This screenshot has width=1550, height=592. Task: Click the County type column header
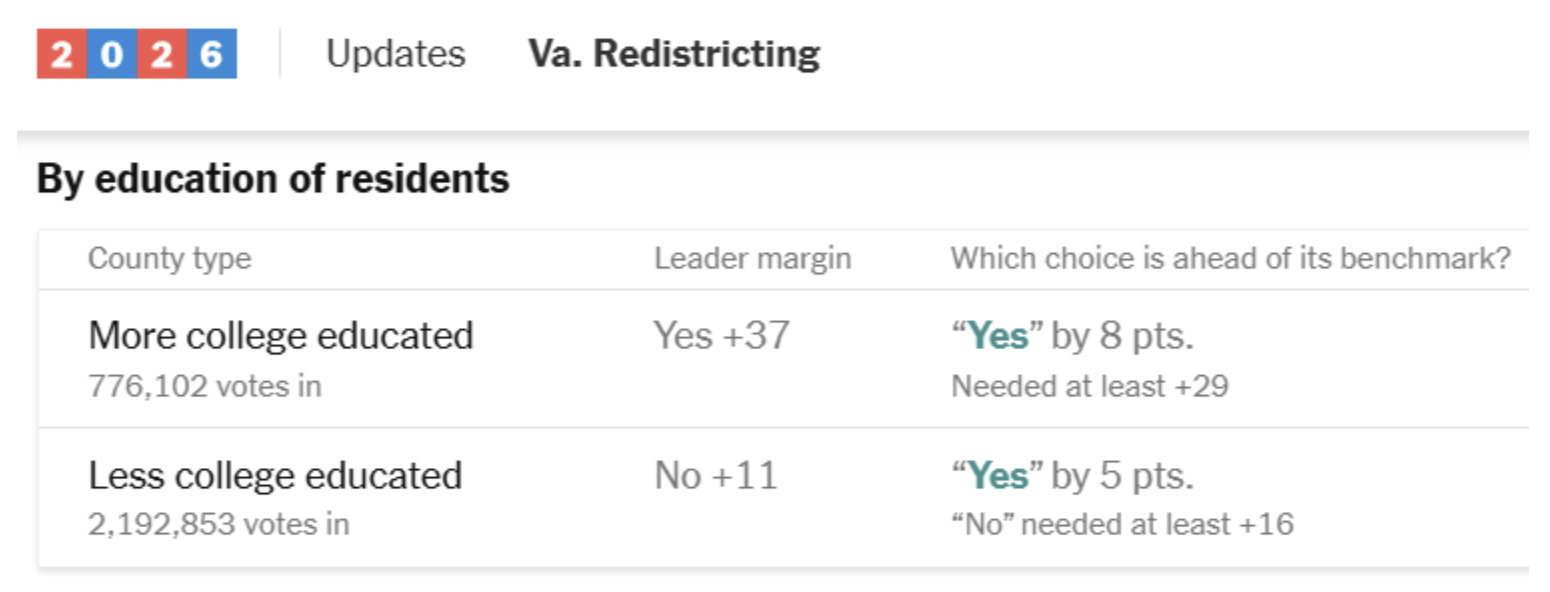point(169,259)
